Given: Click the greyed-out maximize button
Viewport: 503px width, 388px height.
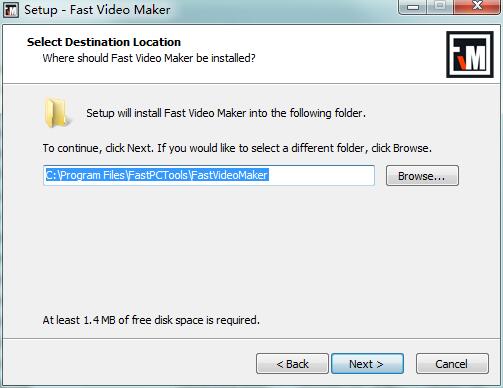Looking at the screenshot, I should pos(440,6).
